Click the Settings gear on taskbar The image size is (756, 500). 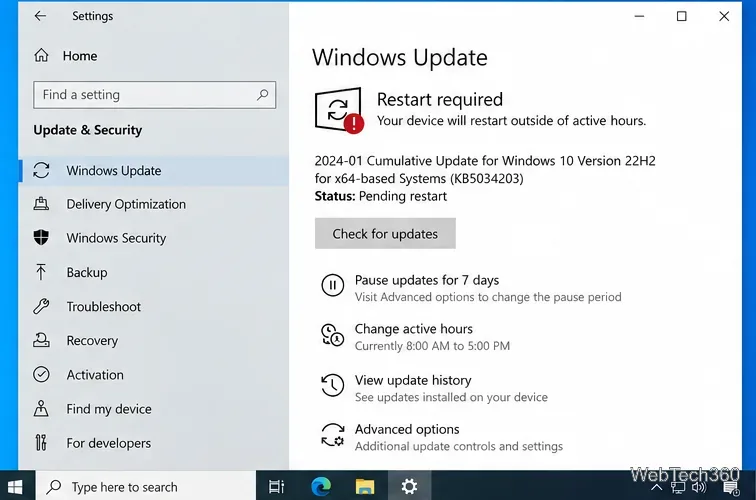click(x=409, y=486)
